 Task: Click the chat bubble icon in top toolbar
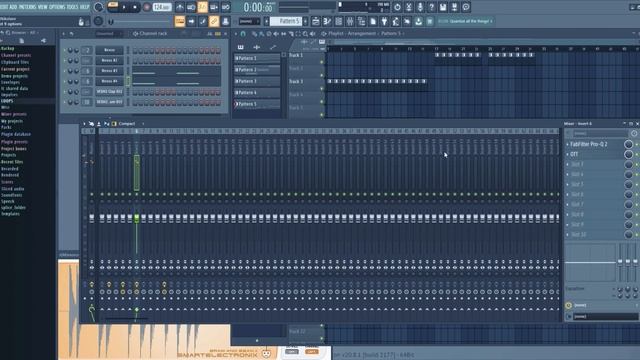(466, 7)
